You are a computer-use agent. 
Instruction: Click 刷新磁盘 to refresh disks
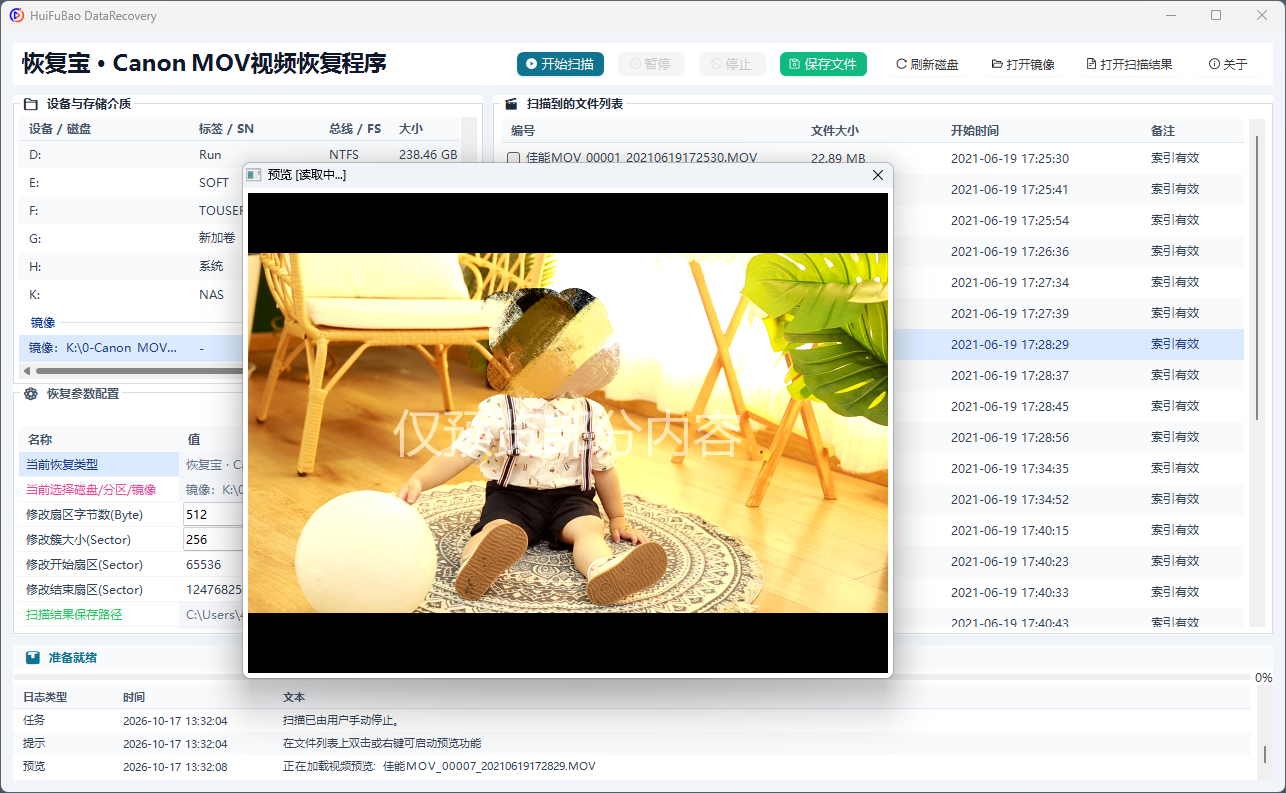tap(927, 64)
